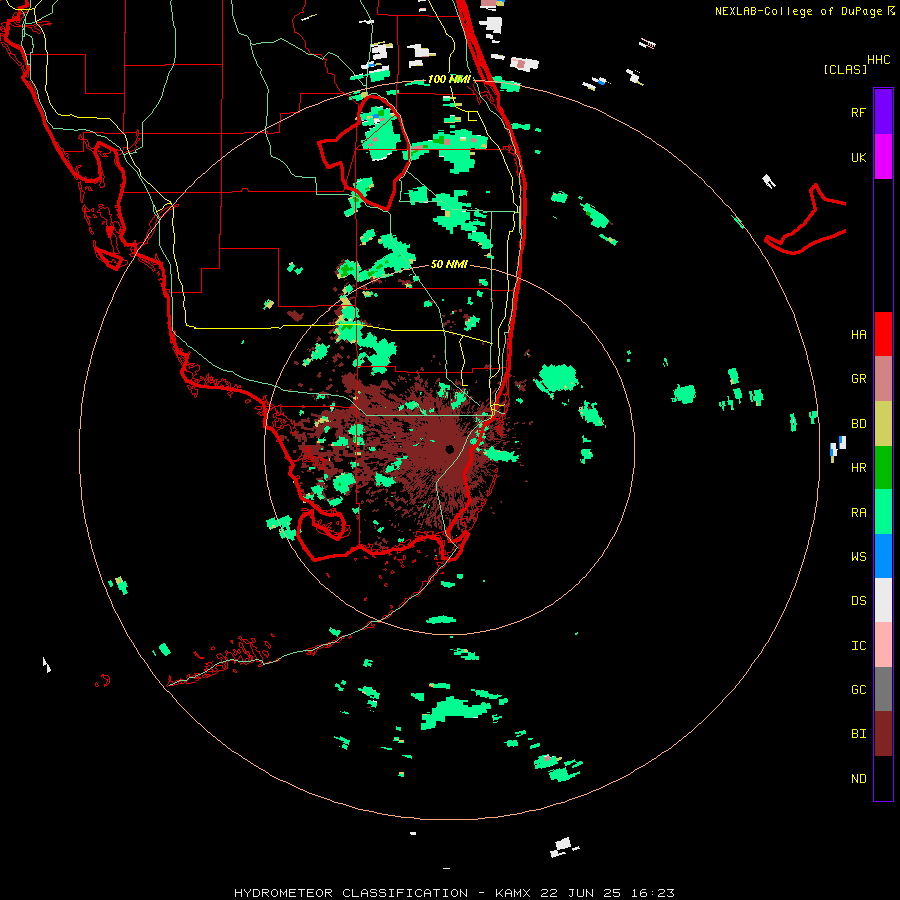Click the black radar site dot
Screen dimensions: 900x900
[x=449, y=449]
